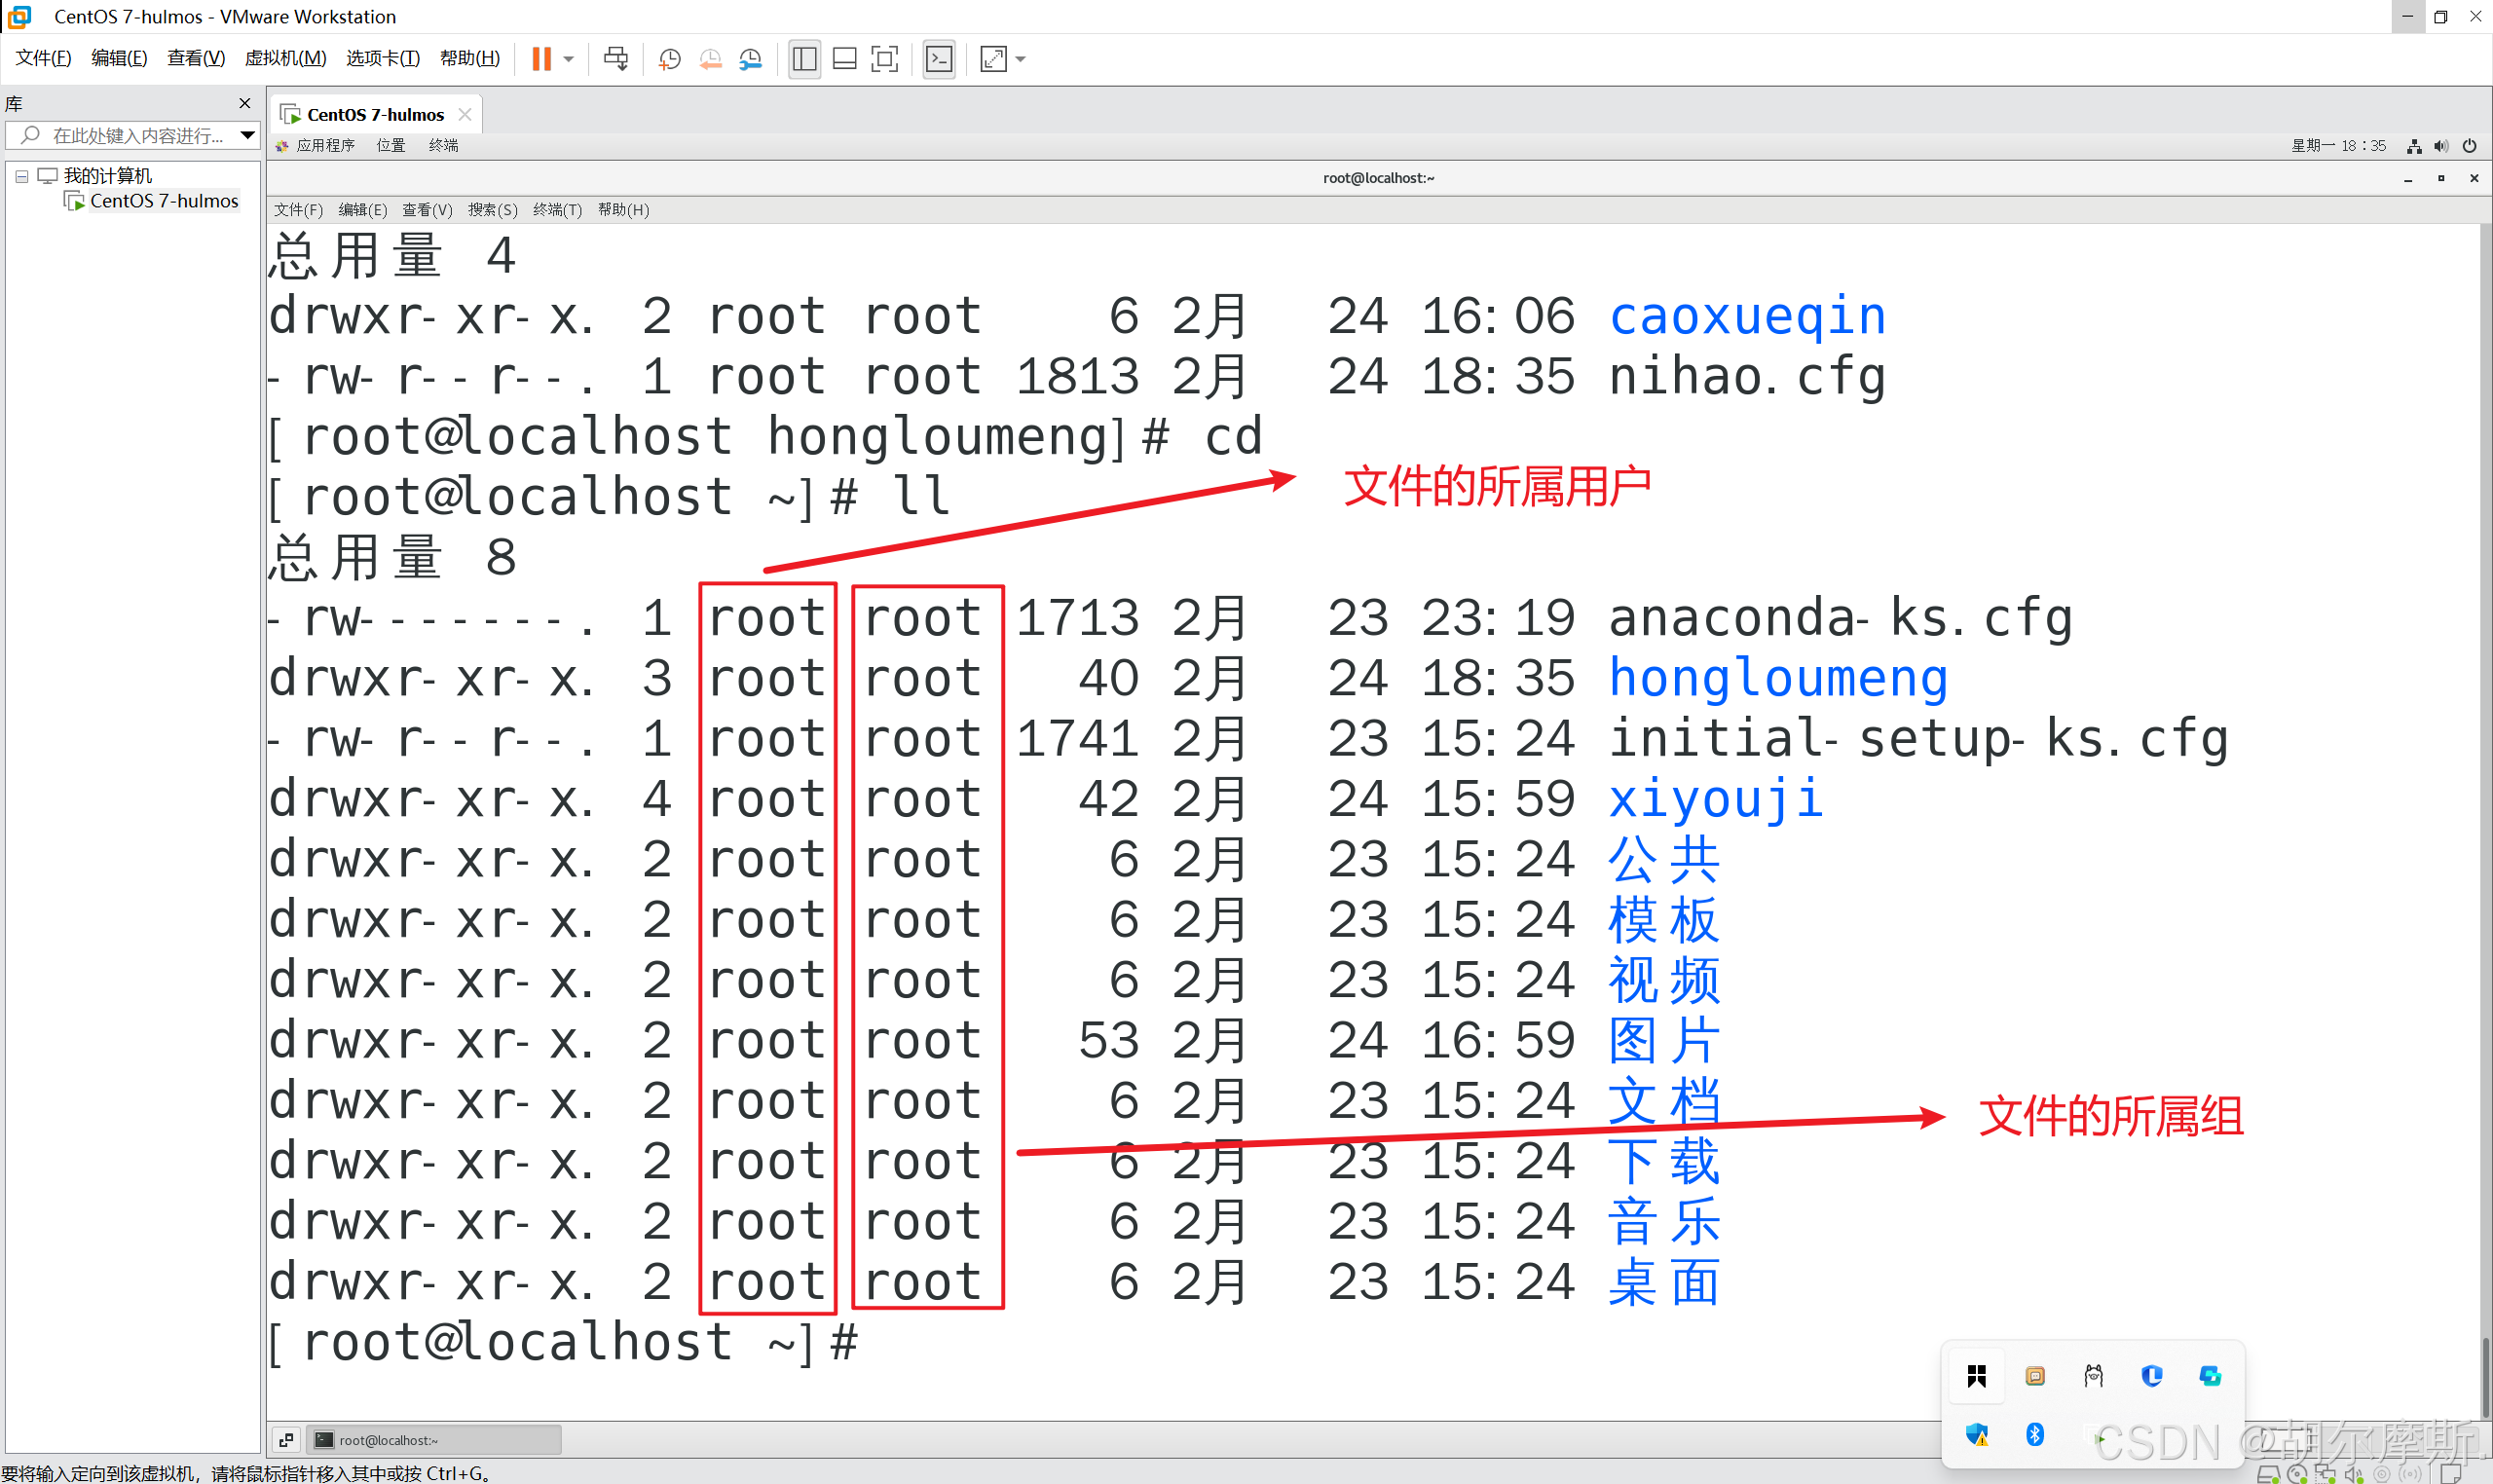This screenshot has width=2493, height=1484.
Task: Click the CentOS power icon
Action: (2469, 146)
